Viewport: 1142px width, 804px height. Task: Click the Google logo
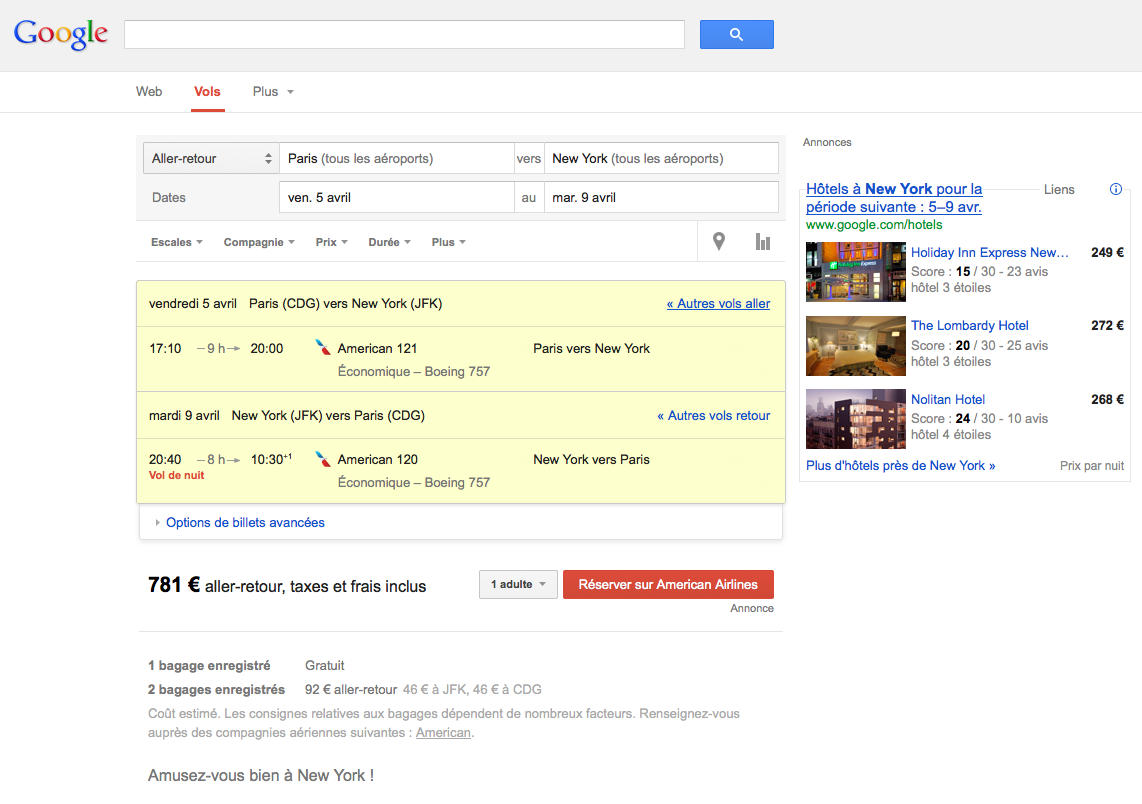(61, 34)
